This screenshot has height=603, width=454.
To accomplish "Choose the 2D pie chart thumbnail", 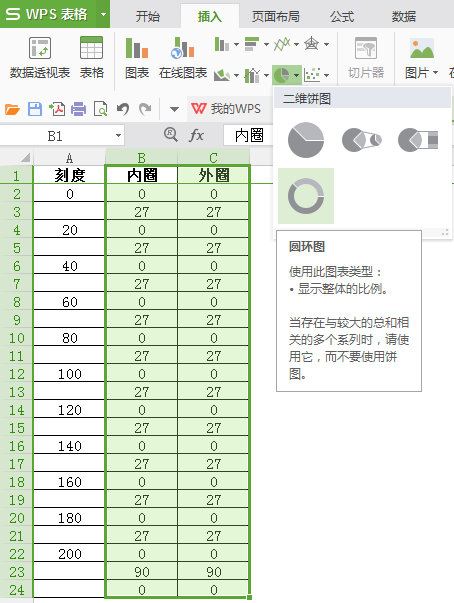I will 306,140.
